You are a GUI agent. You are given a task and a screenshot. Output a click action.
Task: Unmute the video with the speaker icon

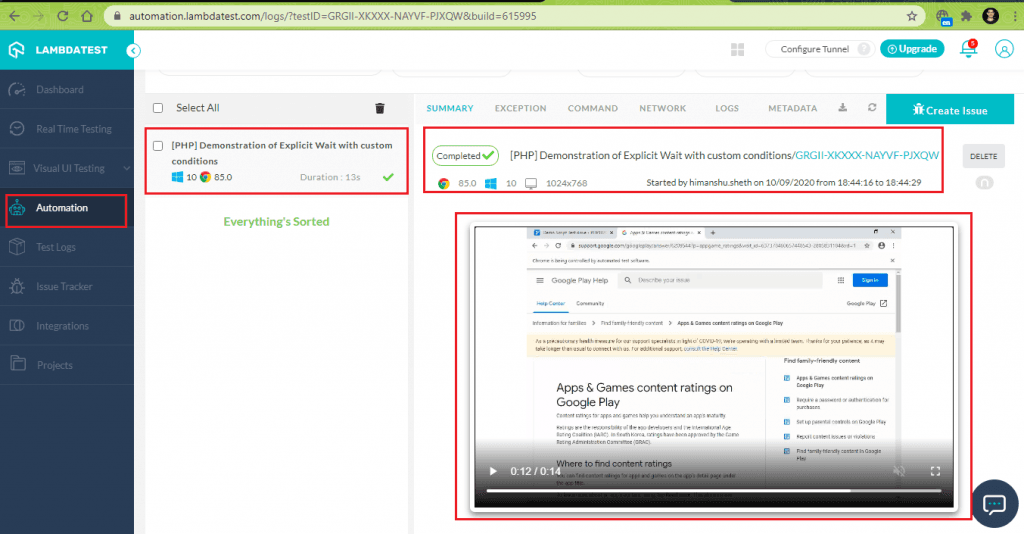pos(899,471)
